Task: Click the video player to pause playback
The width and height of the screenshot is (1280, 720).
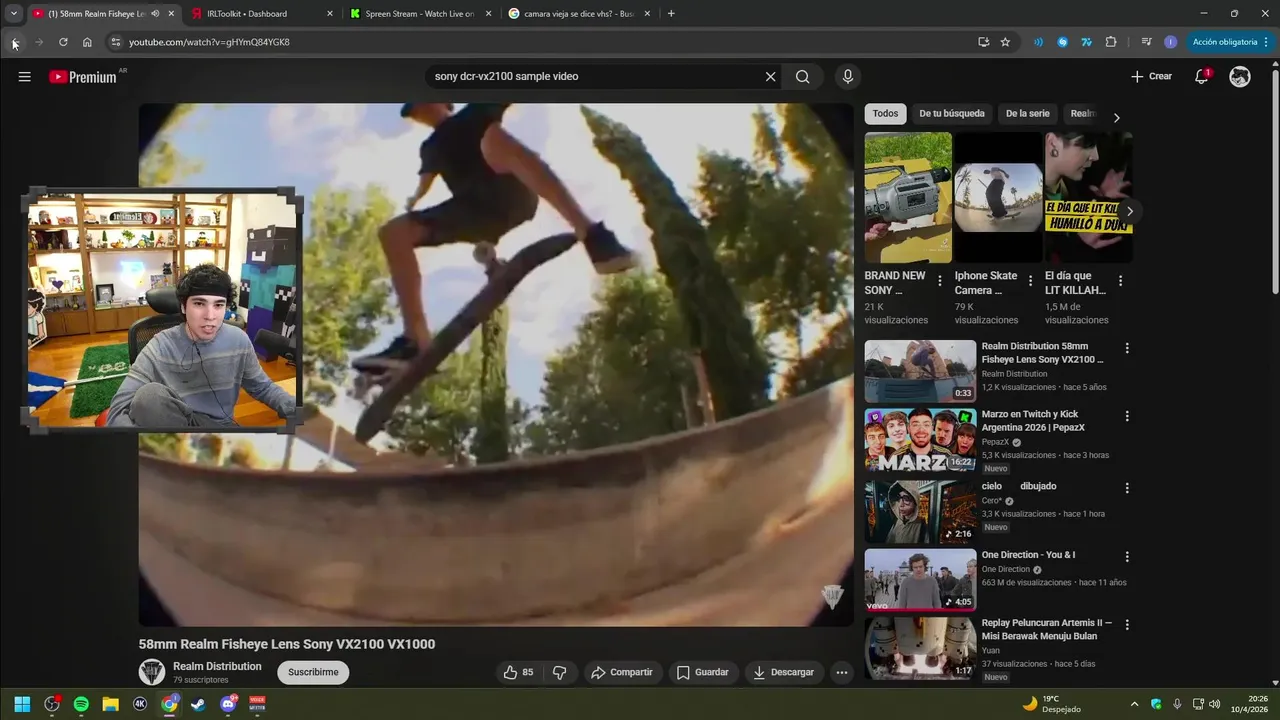Action: click(496, 365)
